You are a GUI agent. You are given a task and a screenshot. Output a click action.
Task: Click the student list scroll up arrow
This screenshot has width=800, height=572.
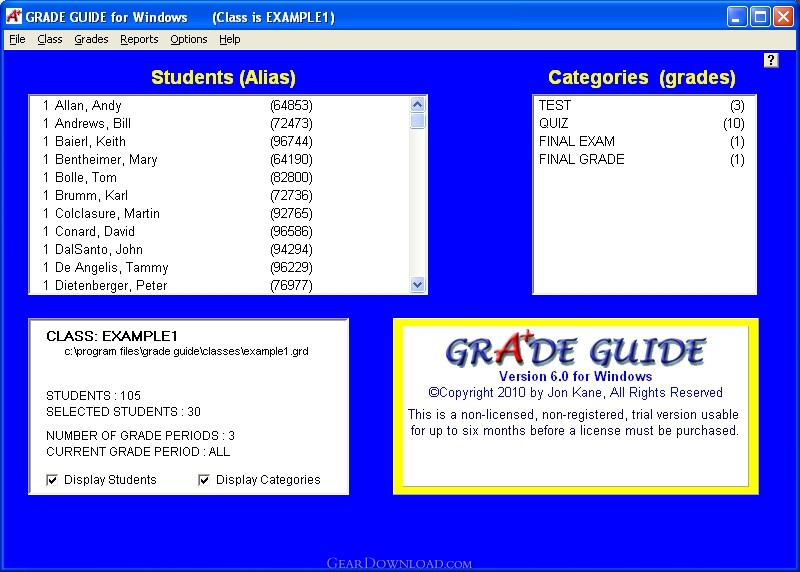pos(417,105)
